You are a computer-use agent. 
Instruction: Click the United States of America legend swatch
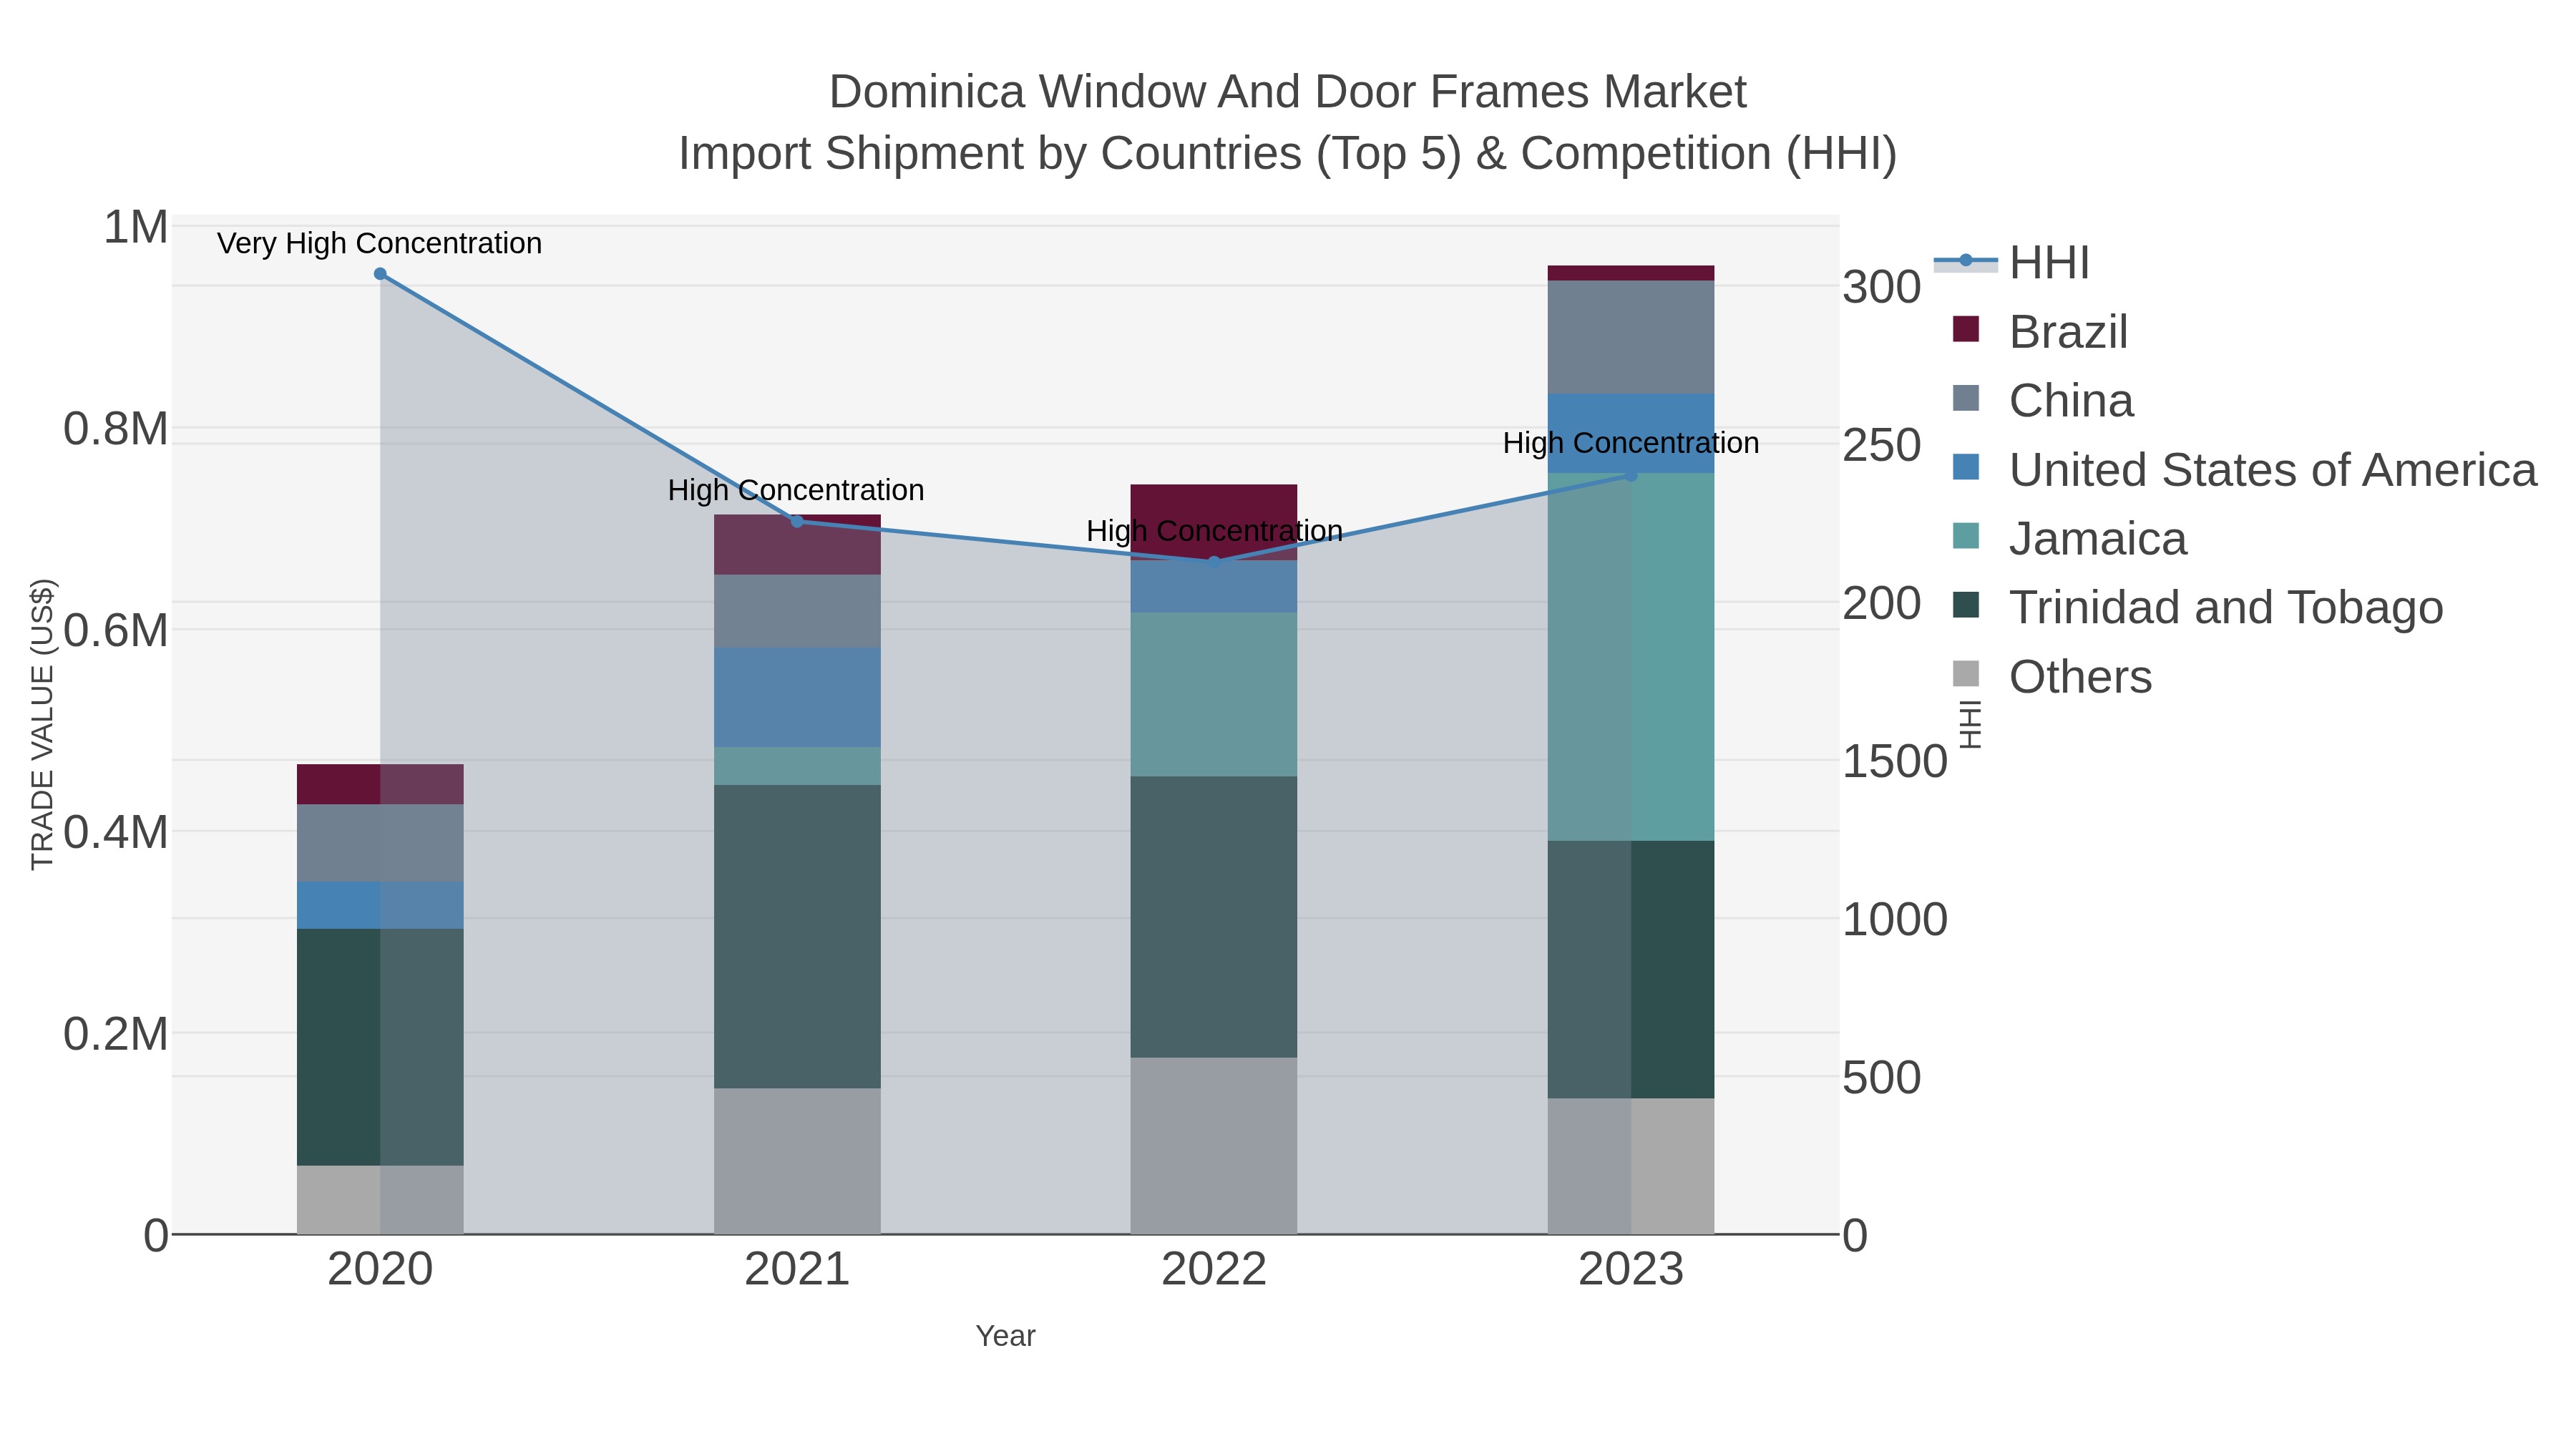(x=1966, y=467)
